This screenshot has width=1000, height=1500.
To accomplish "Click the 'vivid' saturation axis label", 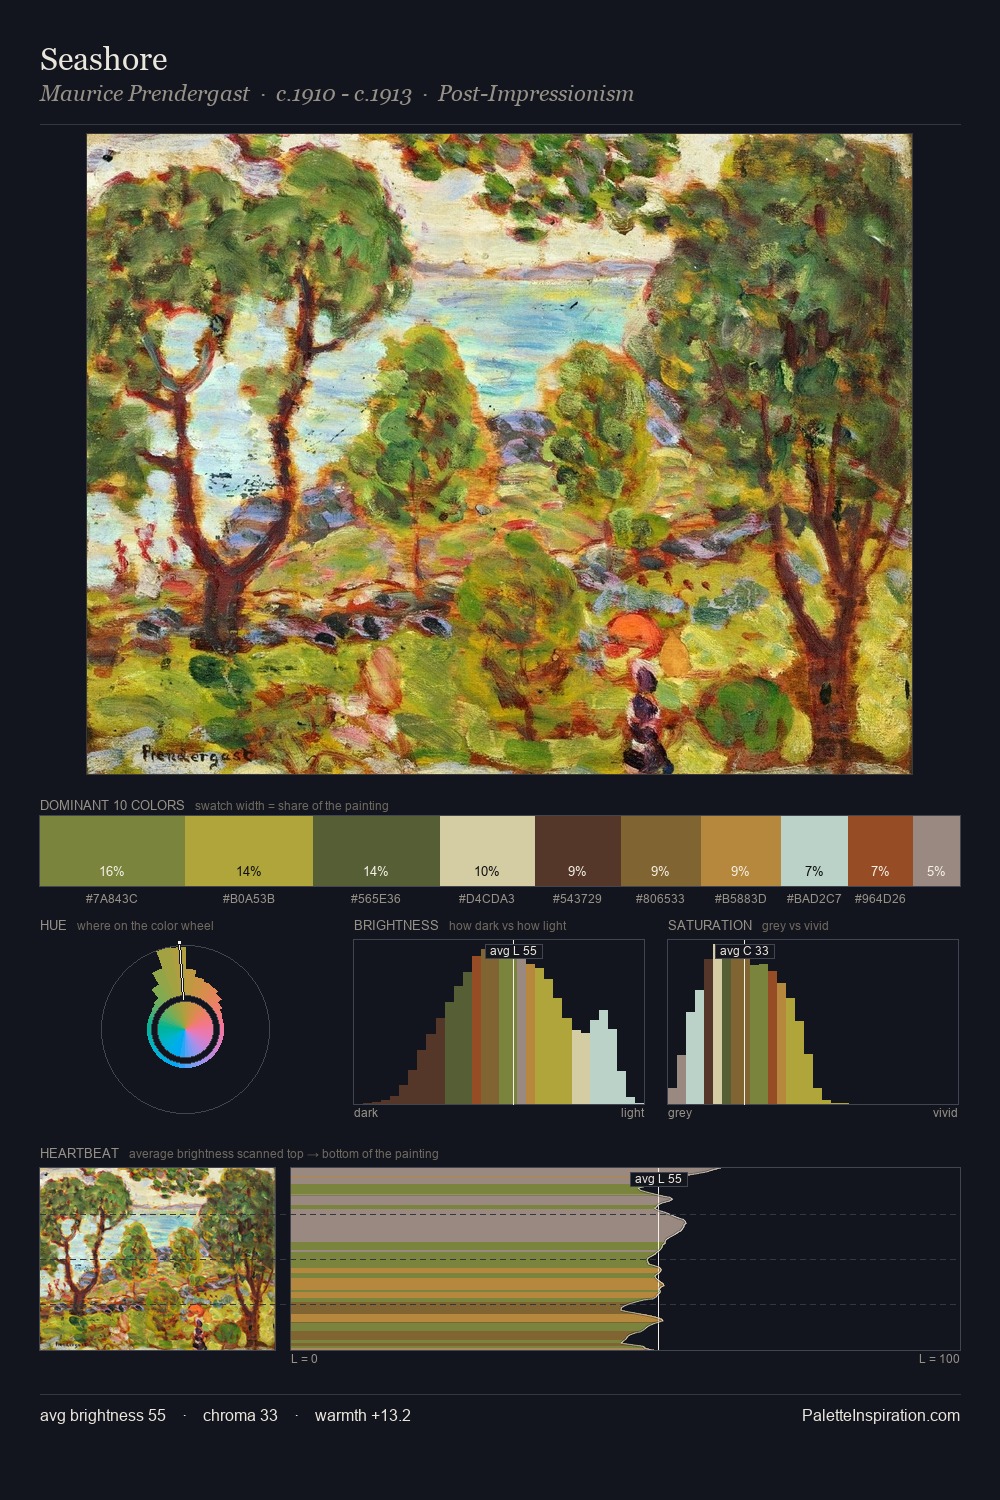I will pyautogui.click(x=945, y=1113).
